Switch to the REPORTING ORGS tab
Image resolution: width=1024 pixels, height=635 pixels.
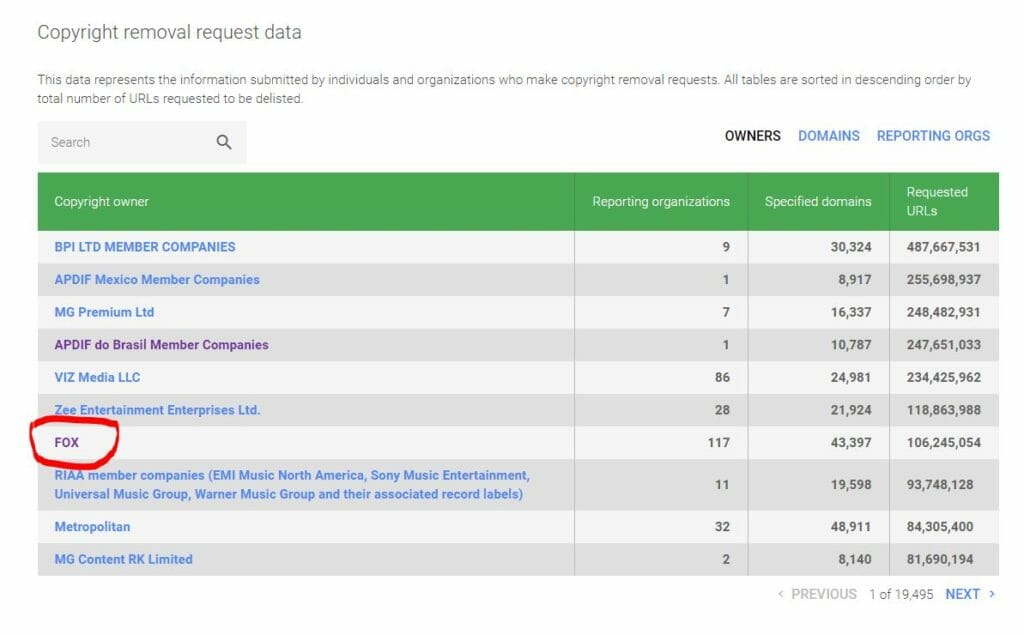pos(933,135)
